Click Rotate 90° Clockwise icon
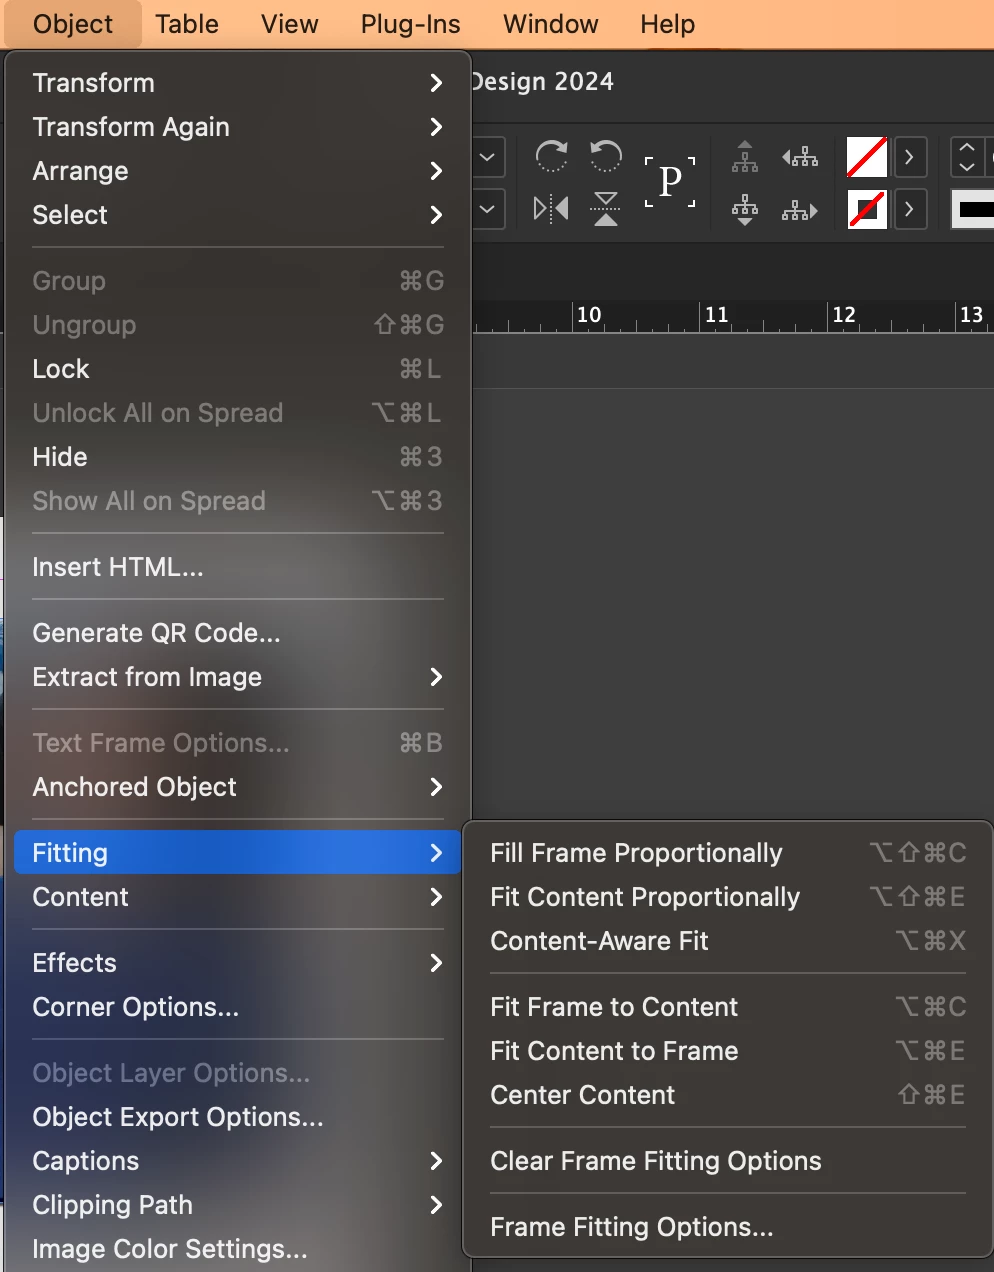994x1272 pixels. (551, 157)
